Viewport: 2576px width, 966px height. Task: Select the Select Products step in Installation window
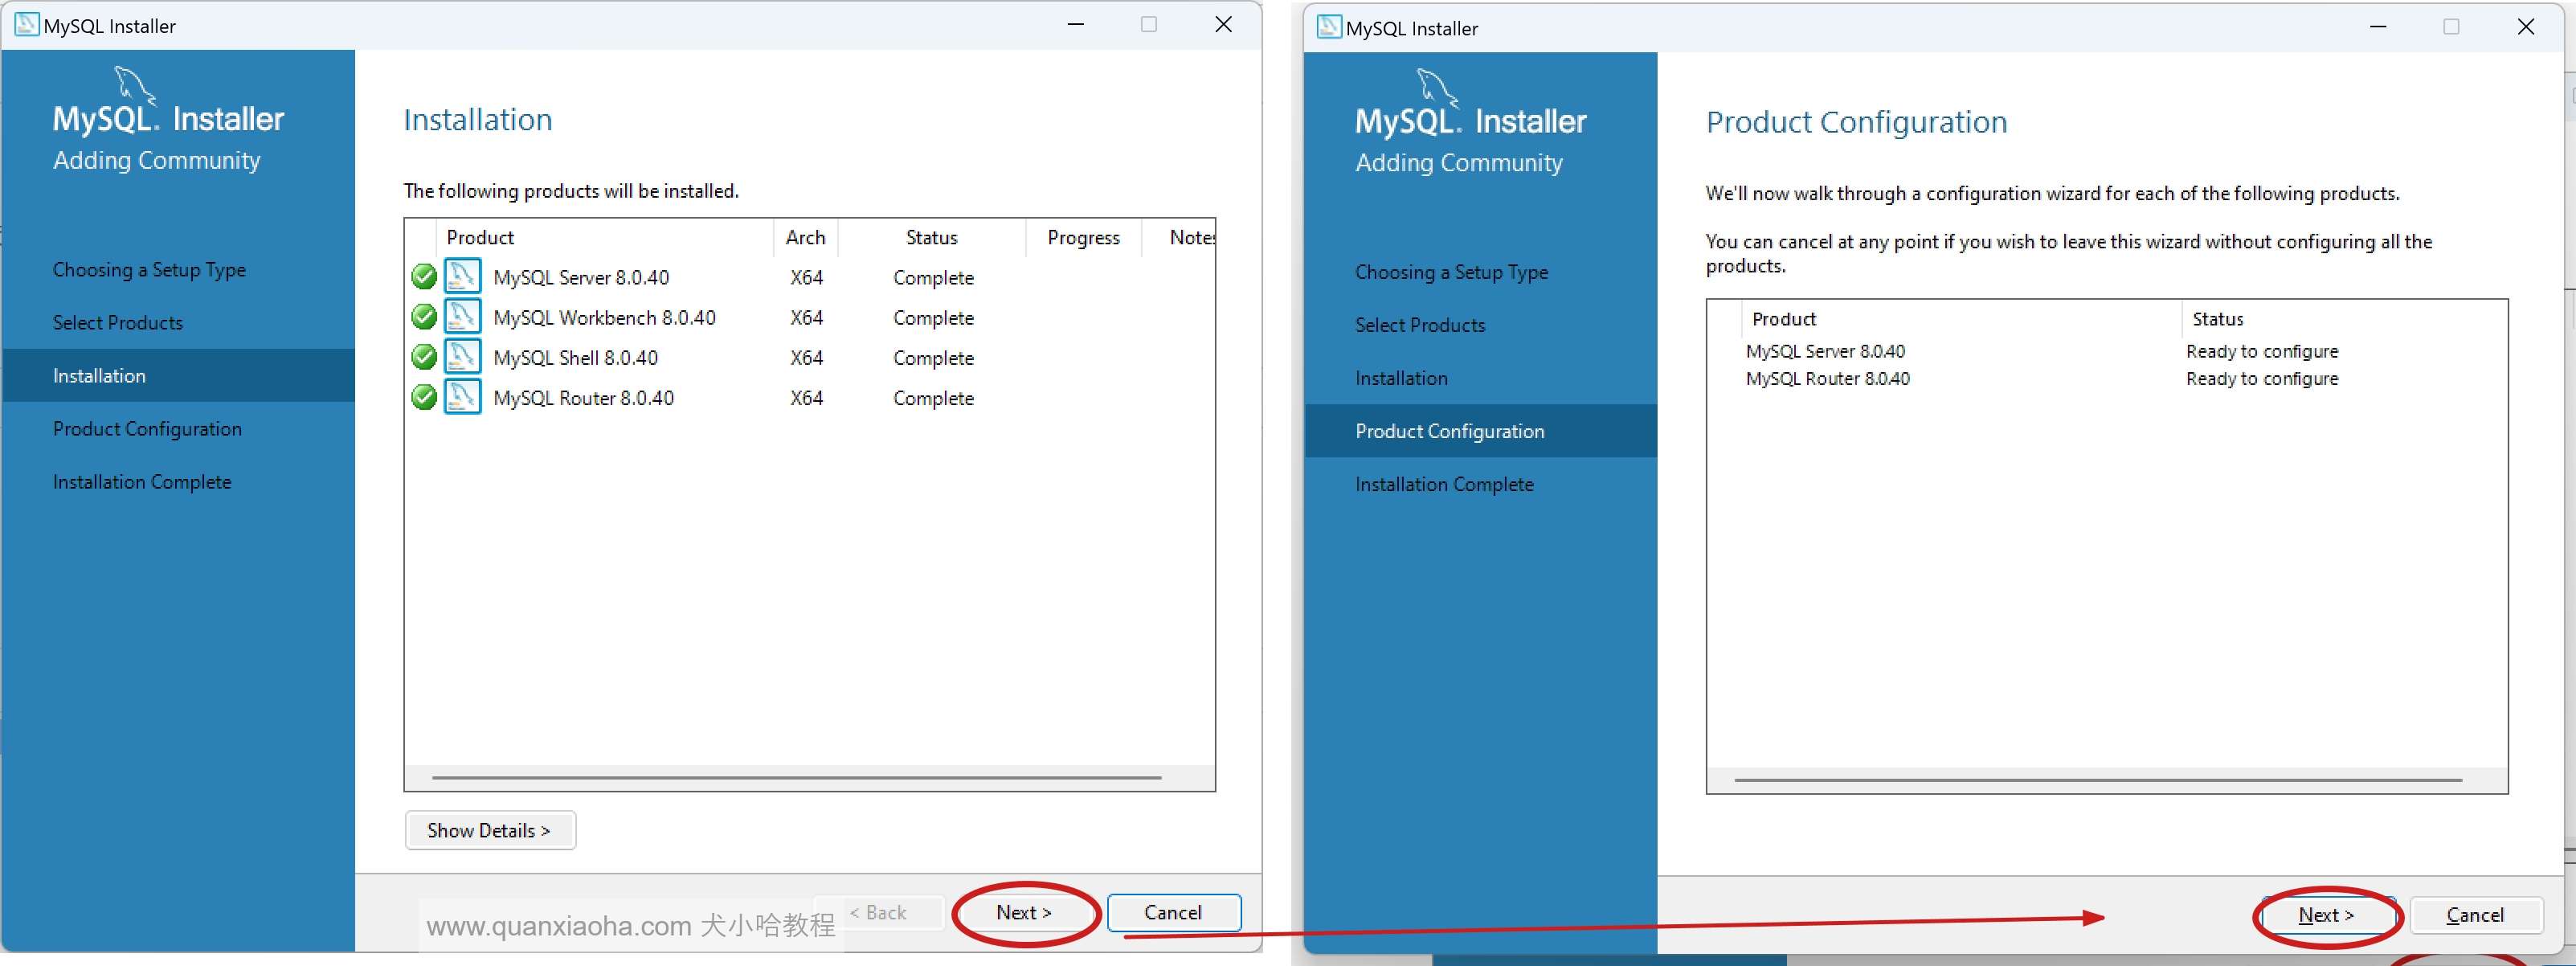(x=118, y=322)
